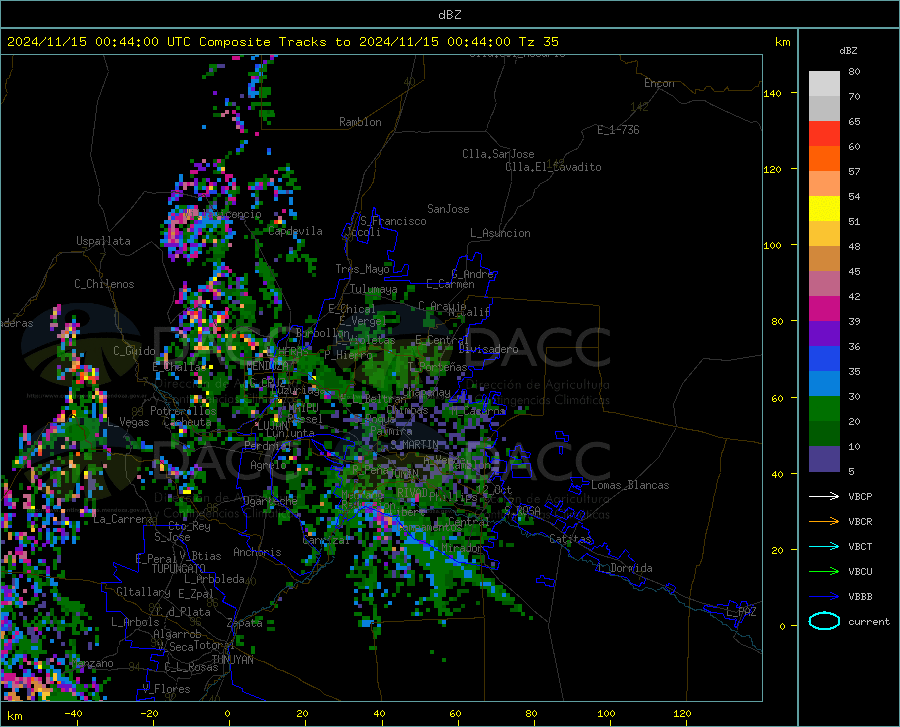Click the blue VBBB arrow in legend

[824, 596]
